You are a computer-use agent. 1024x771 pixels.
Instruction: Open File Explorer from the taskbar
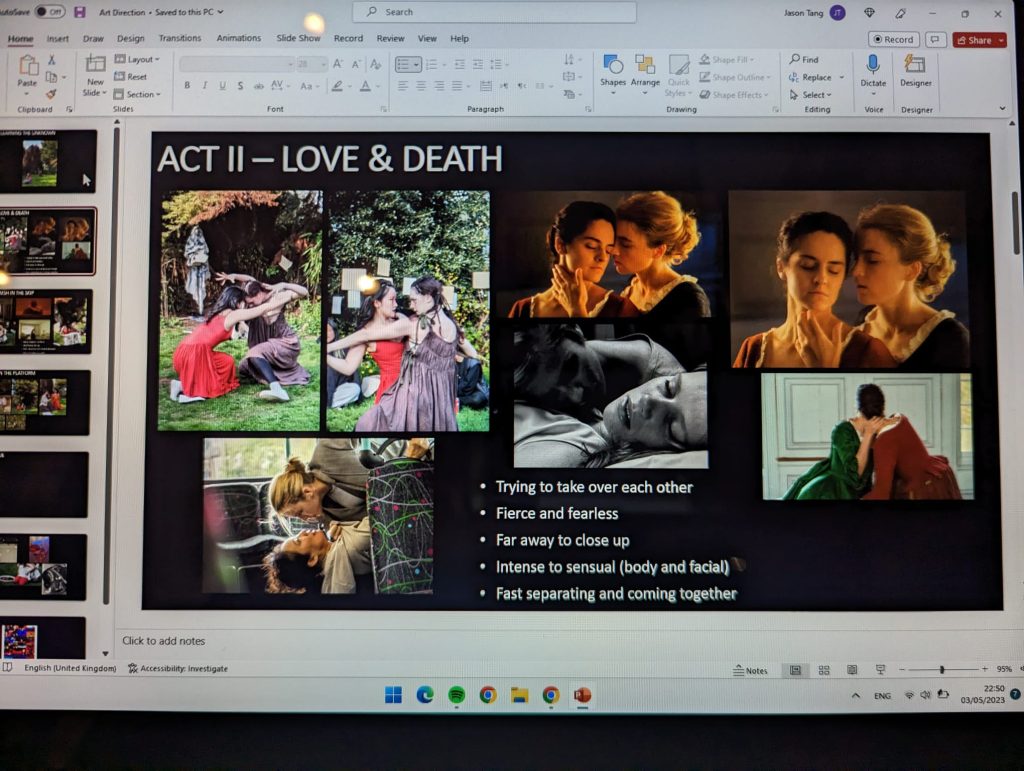[x=520, y=695]
